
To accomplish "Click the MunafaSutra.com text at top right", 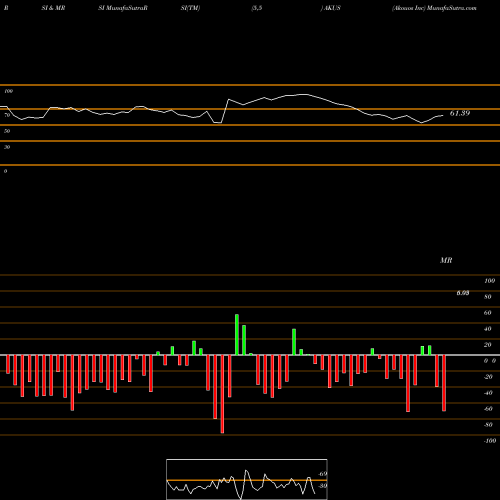I will coord(452,8).
